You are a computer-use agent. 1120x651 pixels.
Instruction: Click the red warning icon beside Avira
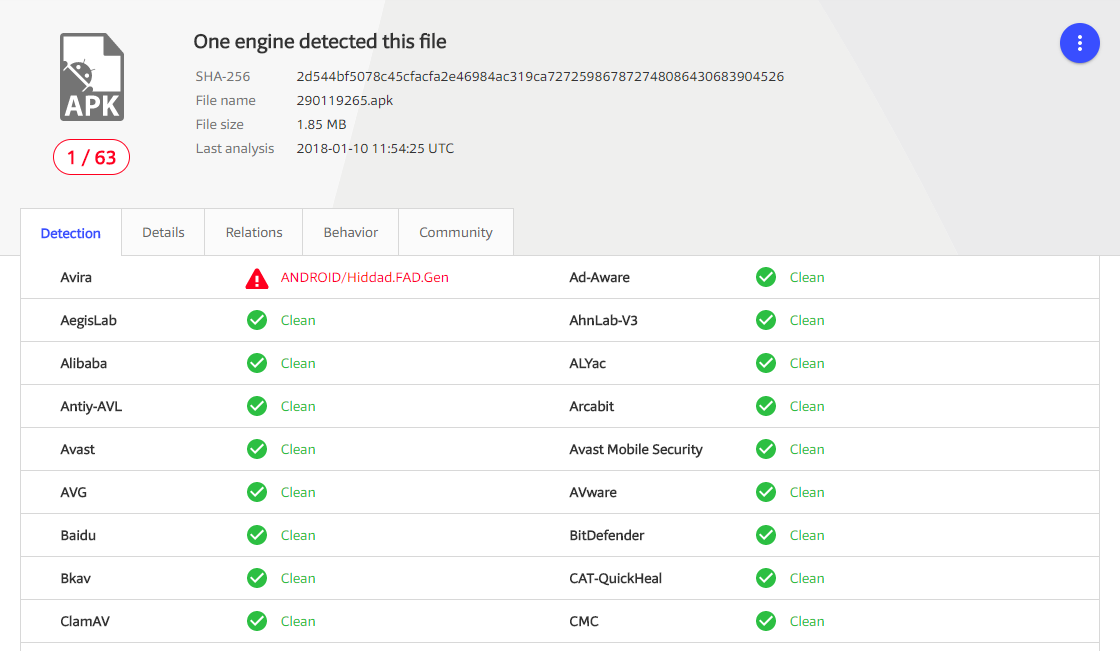[257, 279]
